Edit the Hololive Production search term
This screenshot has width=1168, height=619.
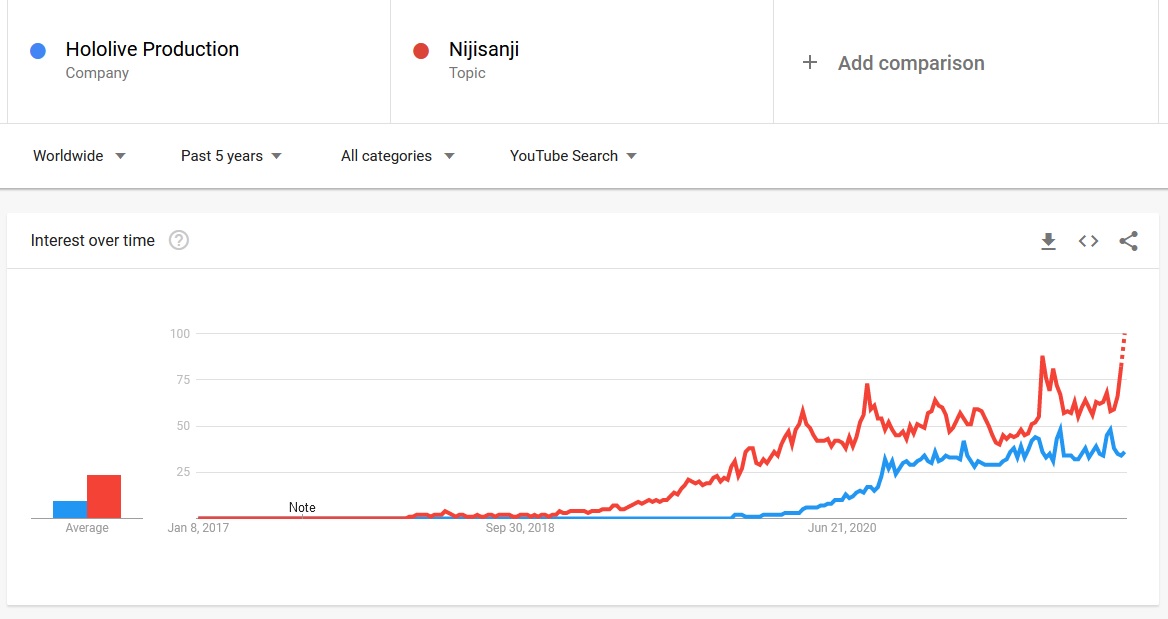tap(152, 49)
